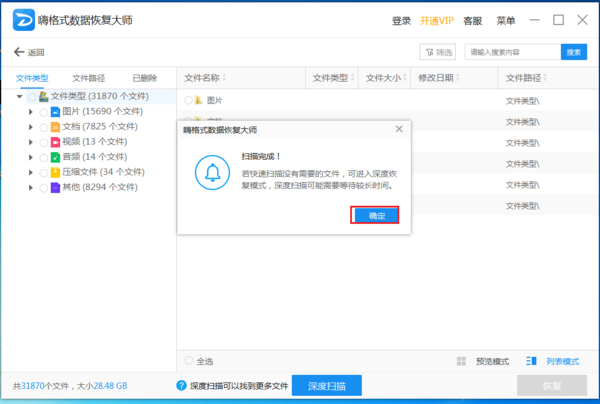Screen dimensions: 600x404
Task: Close the scan-complete dialog with X
Action: (399, 129)
